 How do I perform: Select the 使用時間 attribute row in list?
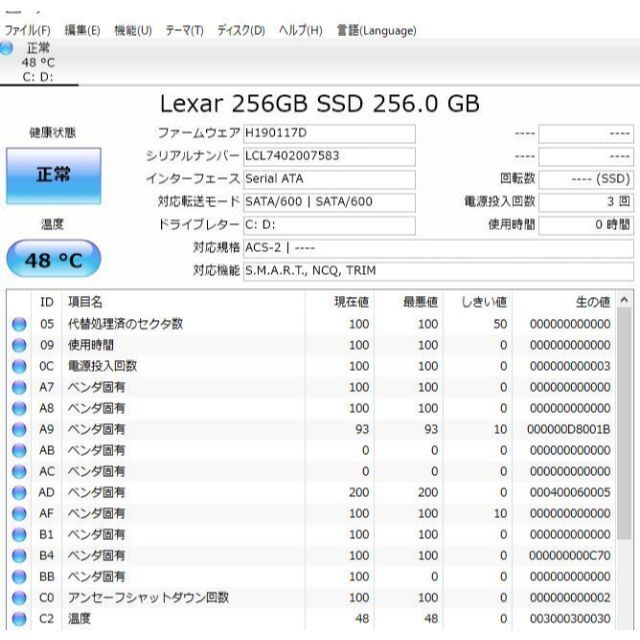click(312, 345)
